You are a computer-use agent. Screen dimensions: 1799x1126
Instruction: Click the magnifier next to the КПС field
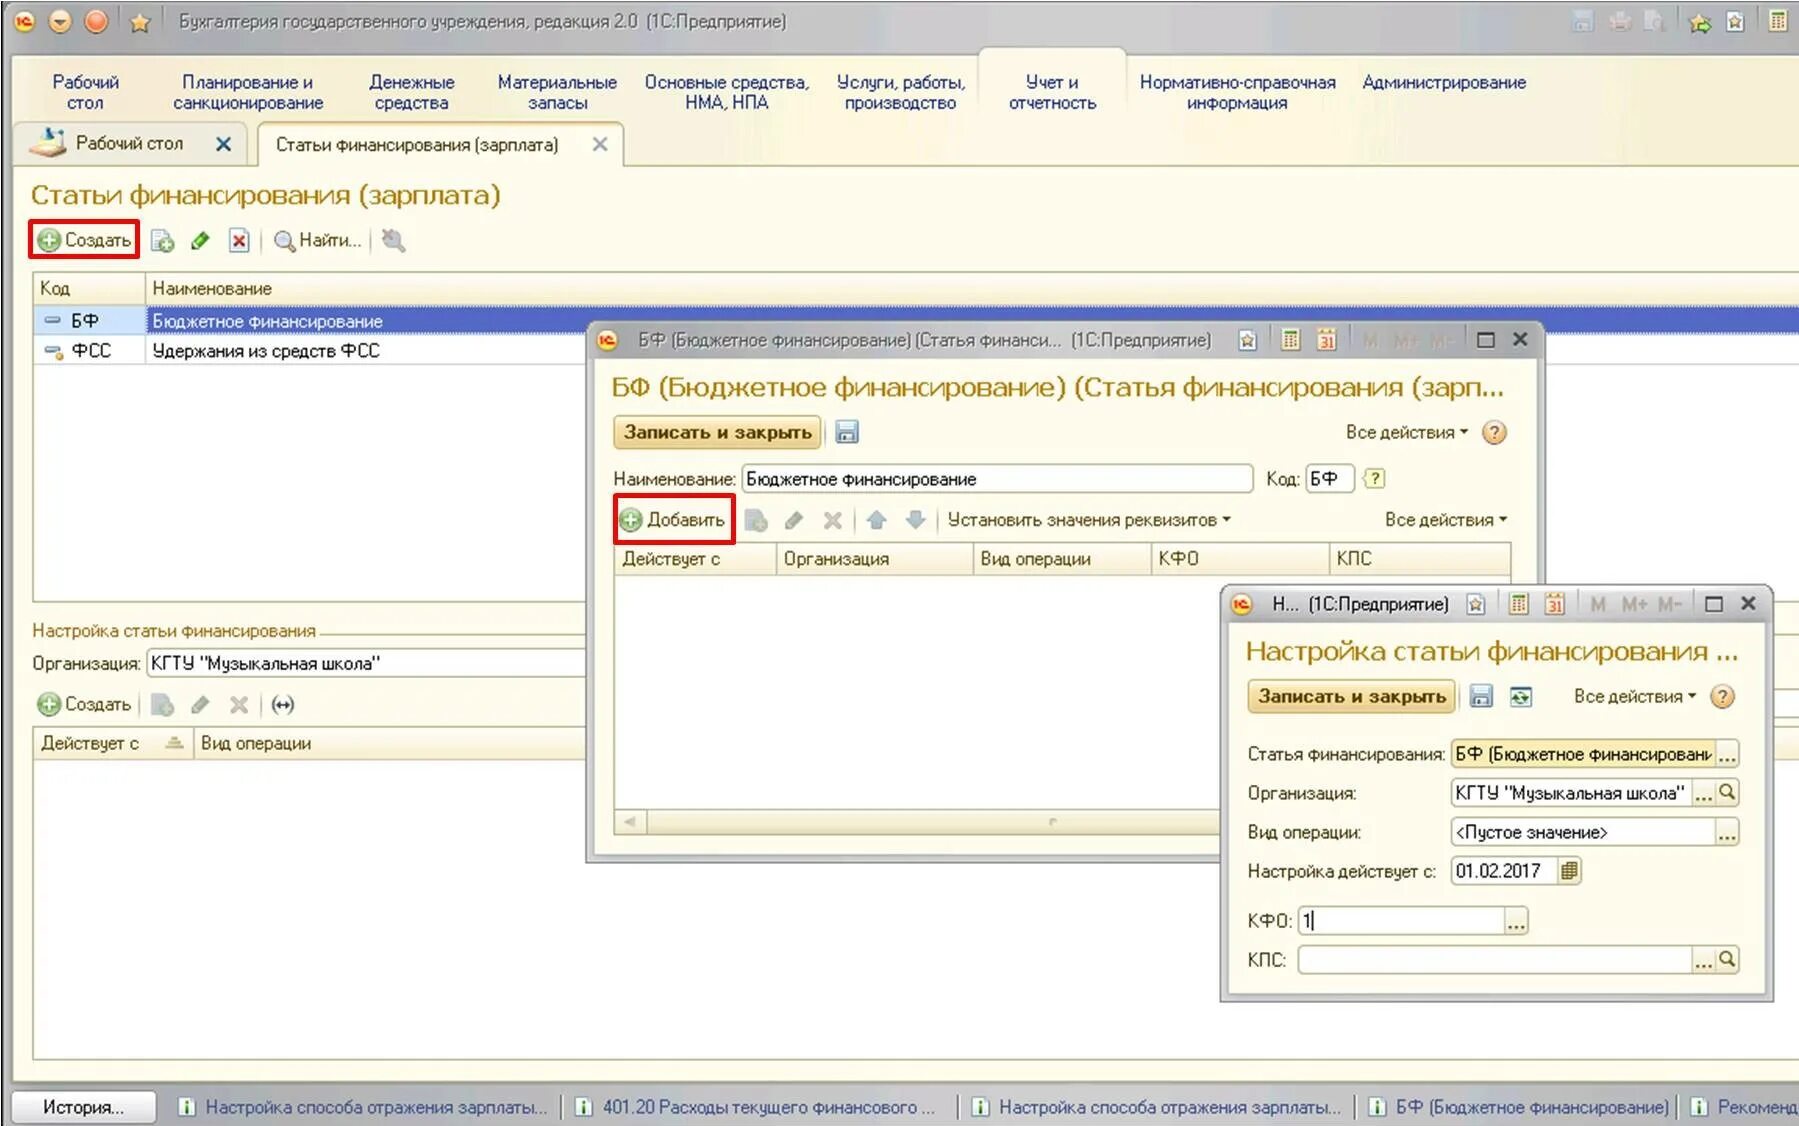click(1727, 960)
